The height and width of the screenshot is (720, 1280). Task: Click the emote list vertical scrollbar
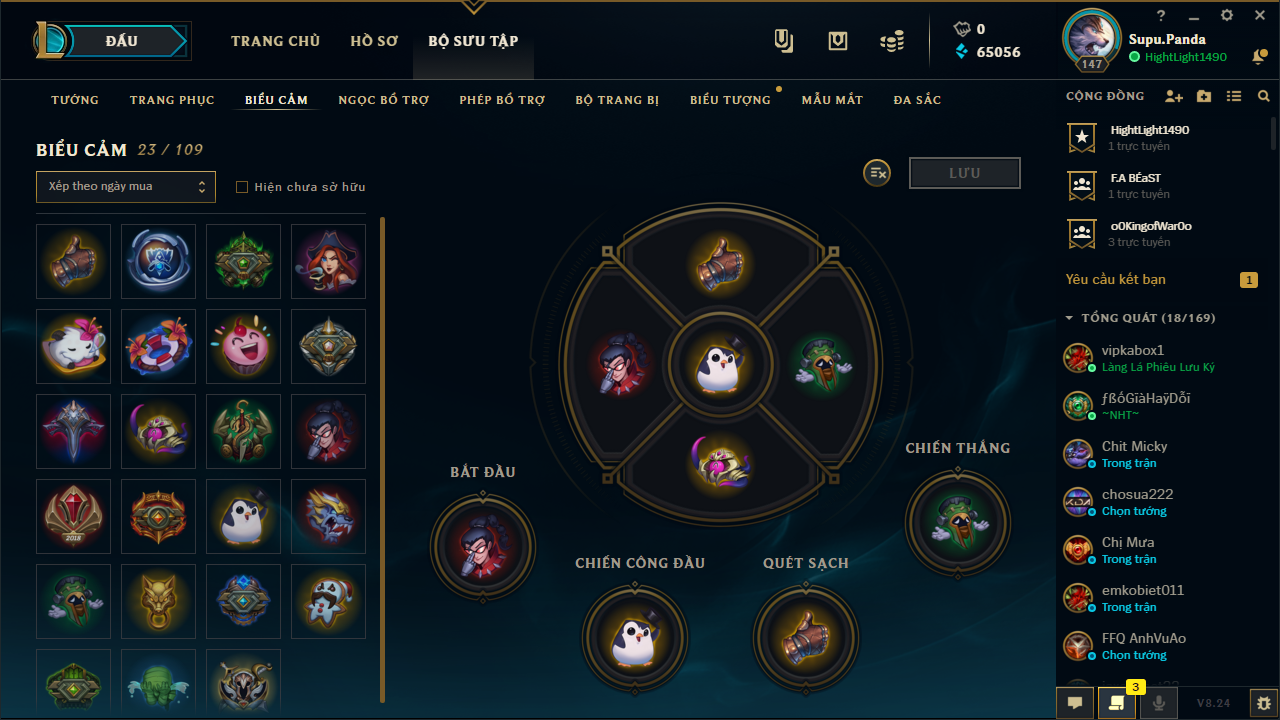tap(382, 460)
